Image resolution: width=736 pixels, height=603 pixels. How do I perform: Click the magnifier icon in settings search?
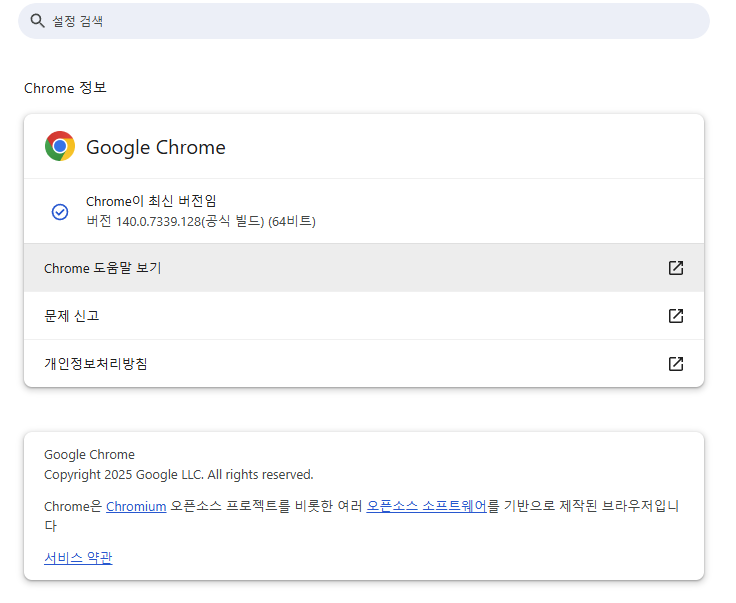coord(37,21)
